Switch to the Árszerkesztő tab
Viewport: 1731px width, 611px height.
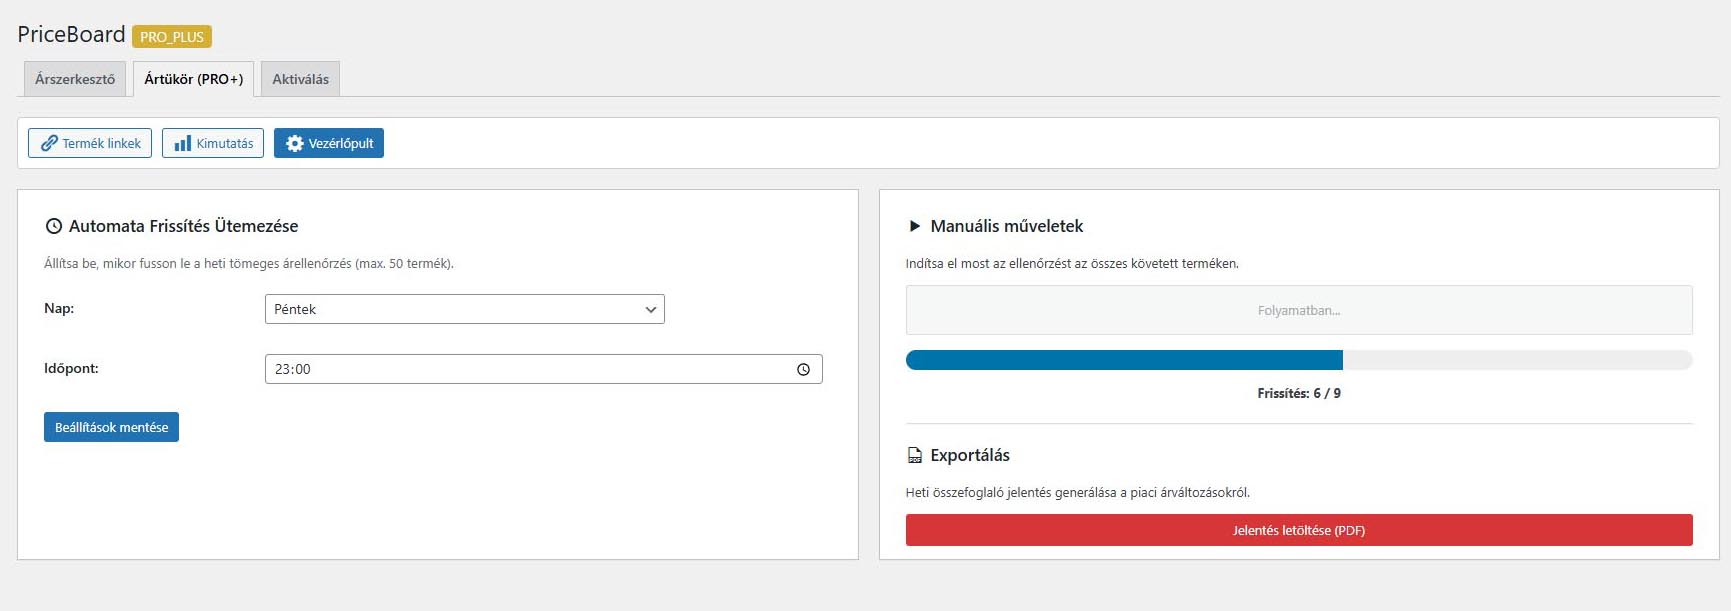tap(75, 79)
